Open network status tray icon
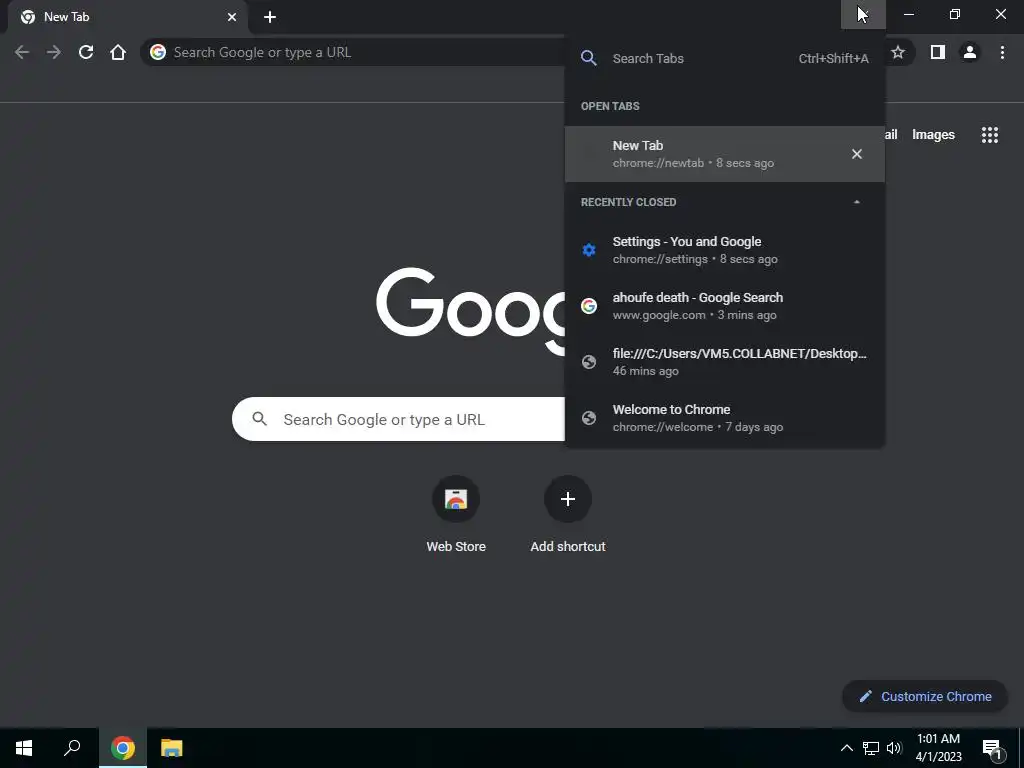The width and height of the screenshot is (1024, 768). pyautogui.click(x=871, y=748)
